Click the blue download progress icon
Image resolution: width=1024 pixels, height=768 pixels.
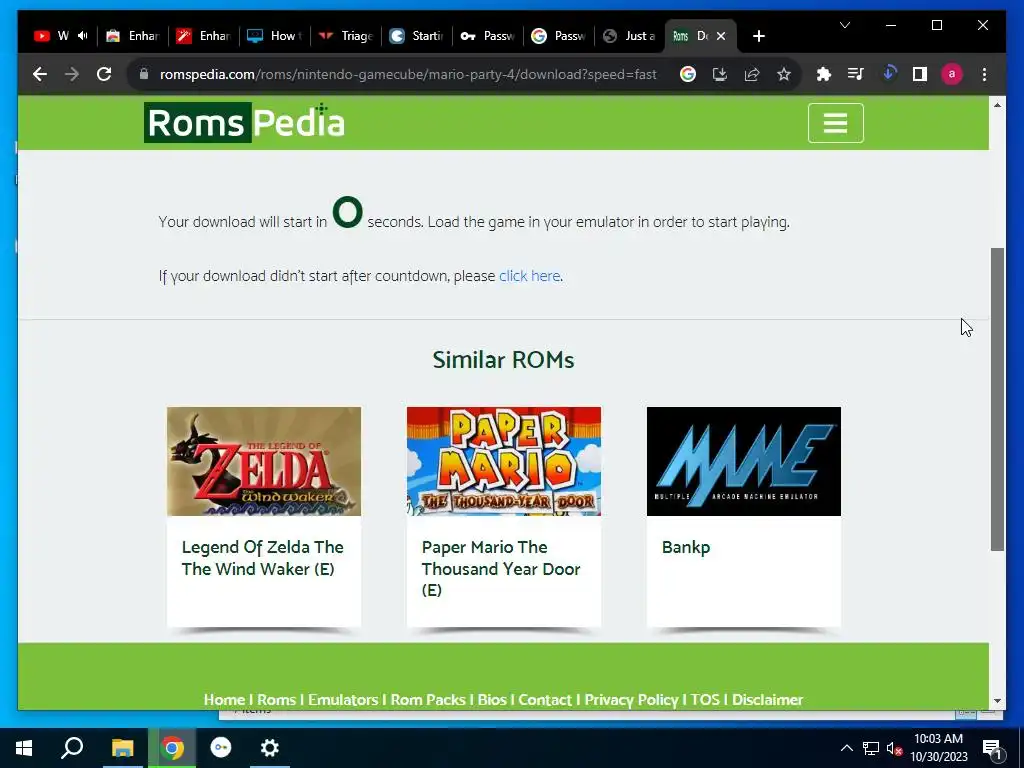pyautogui.click(x=888, y=74)
